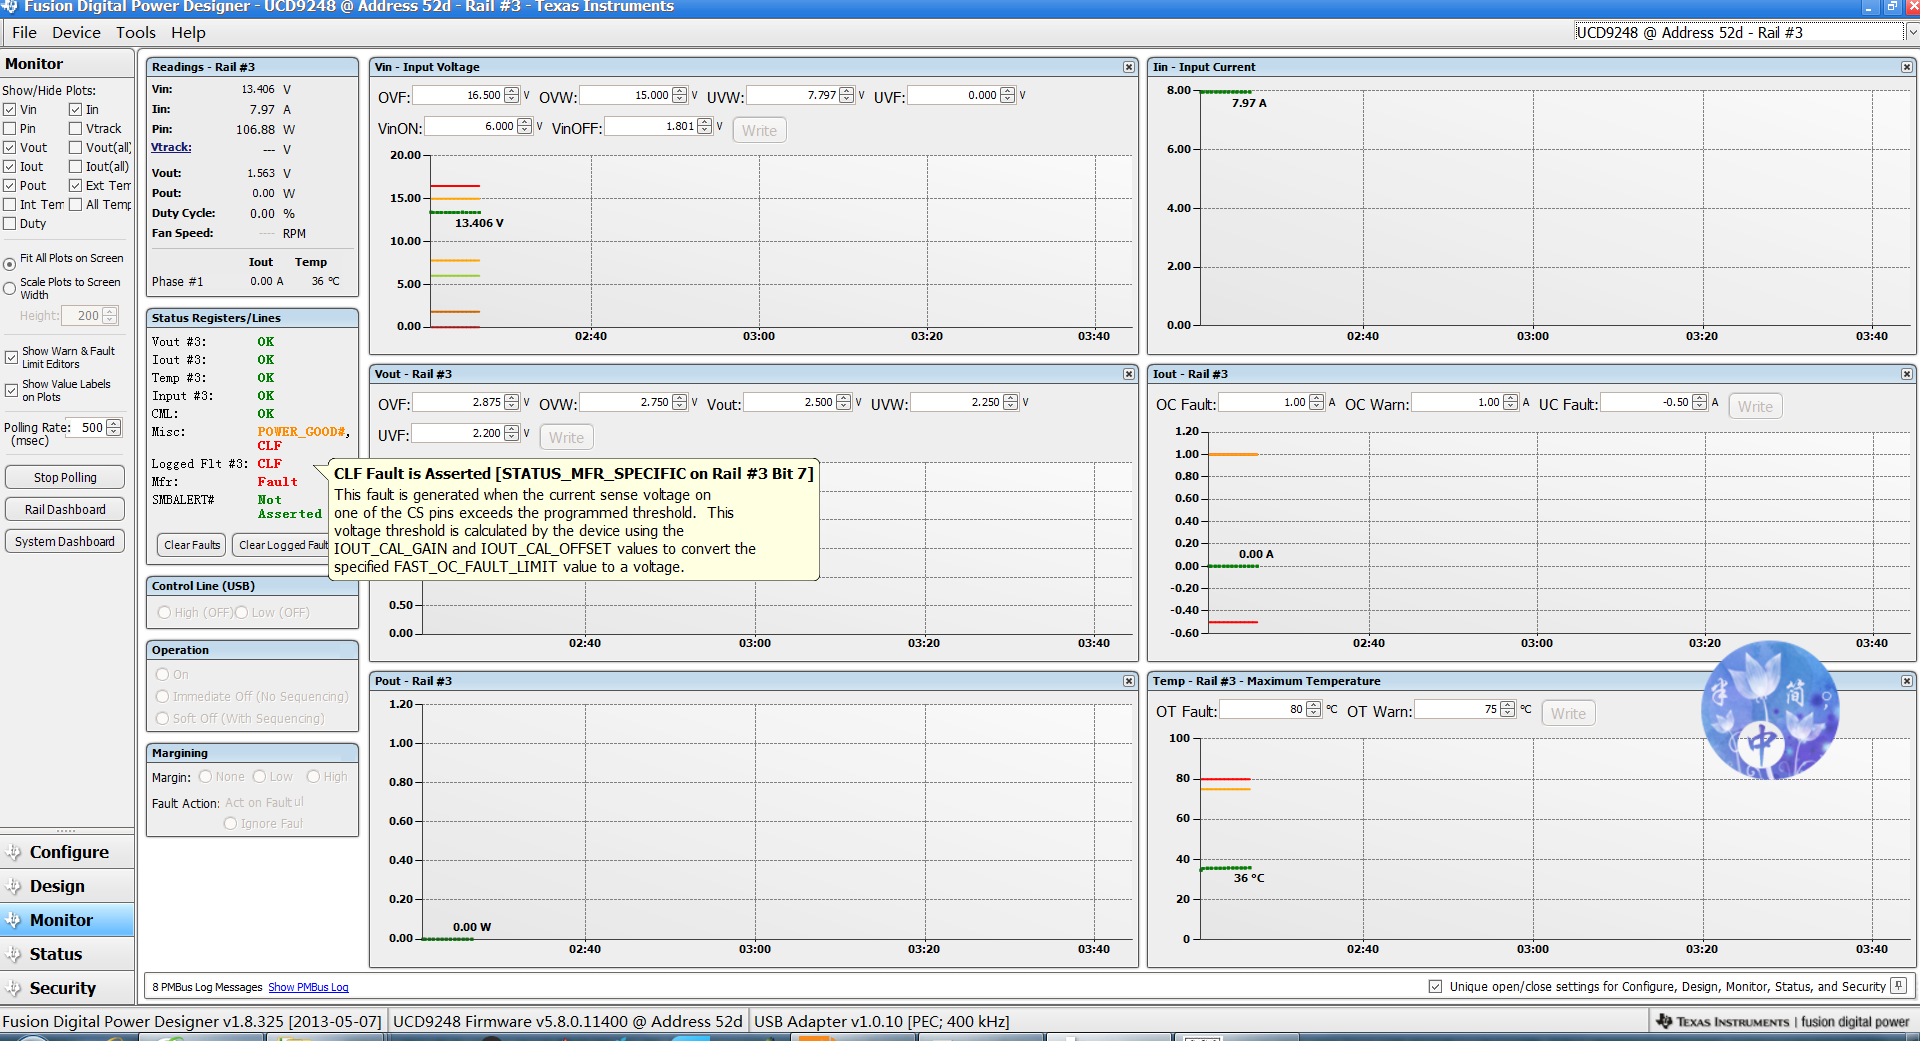Screen dimensions: 1920x1041
Task: Open the Status section via its gear icon
Action: pos(14,954)
